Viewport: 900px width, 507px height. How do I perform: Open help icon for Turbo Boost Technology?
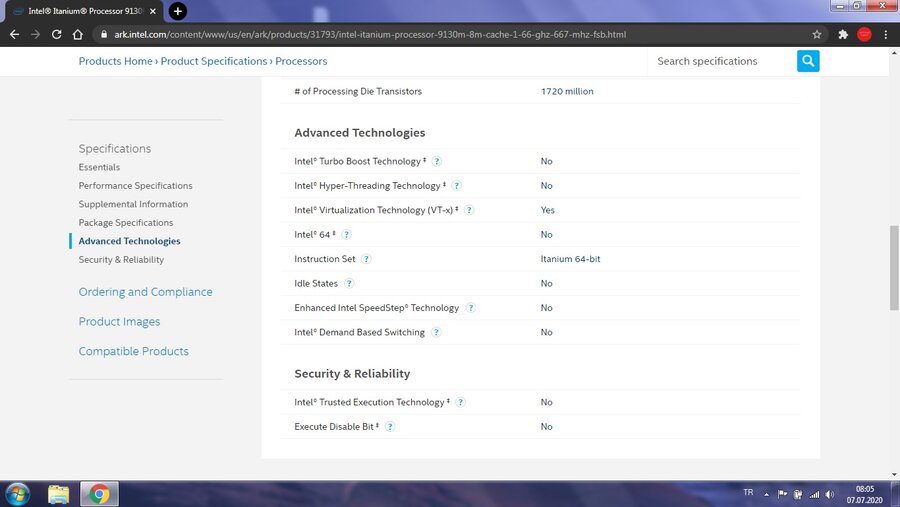point(437,161)
